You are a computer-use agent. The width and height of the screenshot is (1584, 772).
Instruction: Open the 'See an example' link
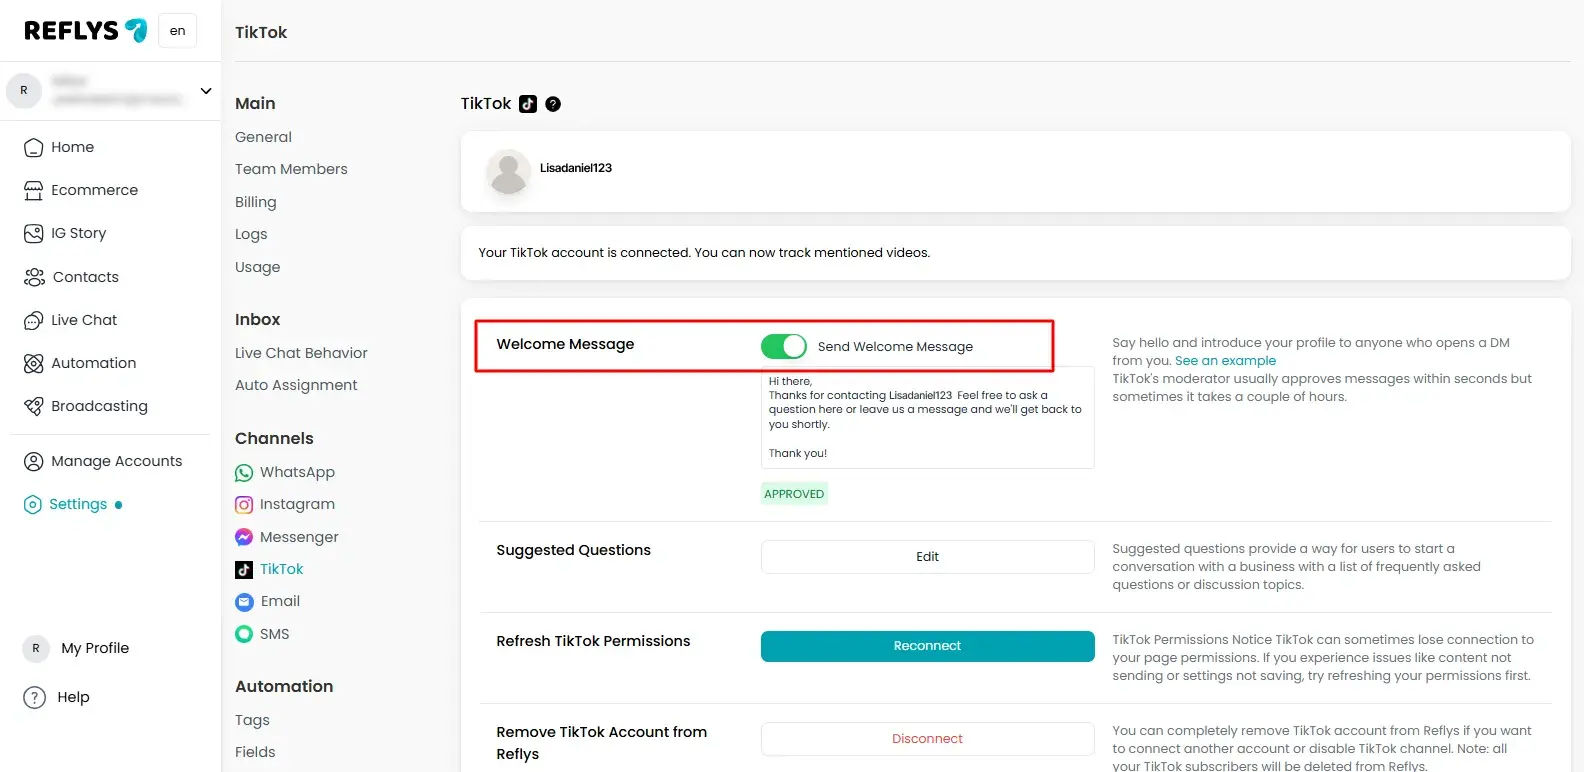pyautogui.click(x=1225, y=361)
